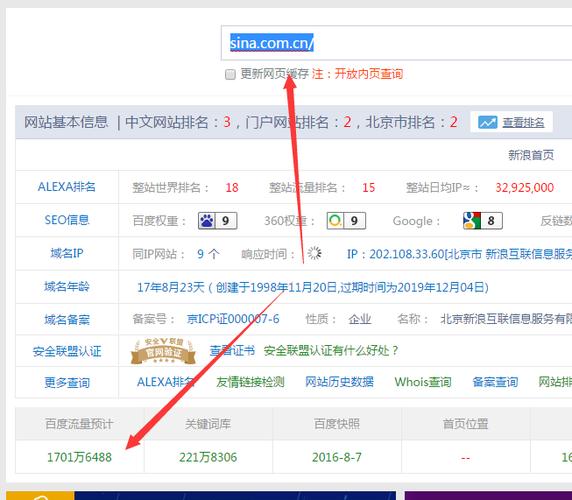Click the 企业 nature value
Image resolution: width=572 pixels, height=500 pixels.
(360, 319)
